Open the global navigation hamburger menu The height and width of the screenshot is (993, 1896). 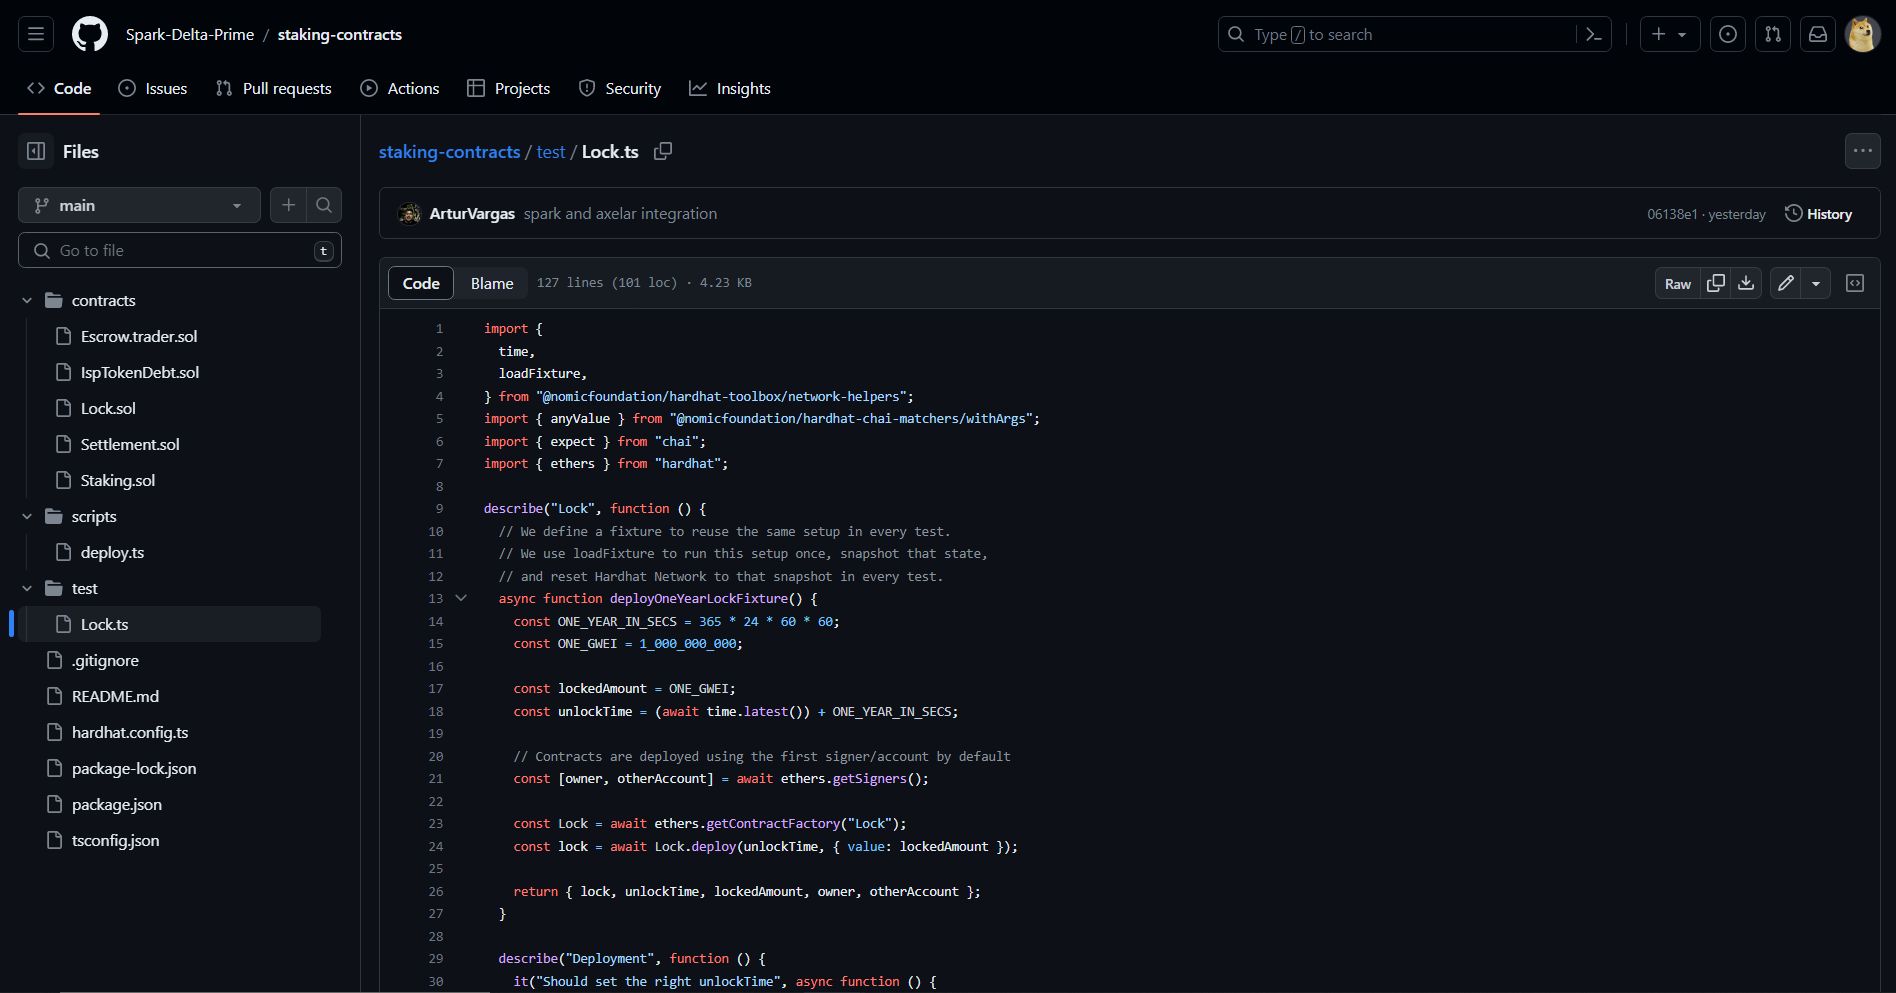coord(36,34)
